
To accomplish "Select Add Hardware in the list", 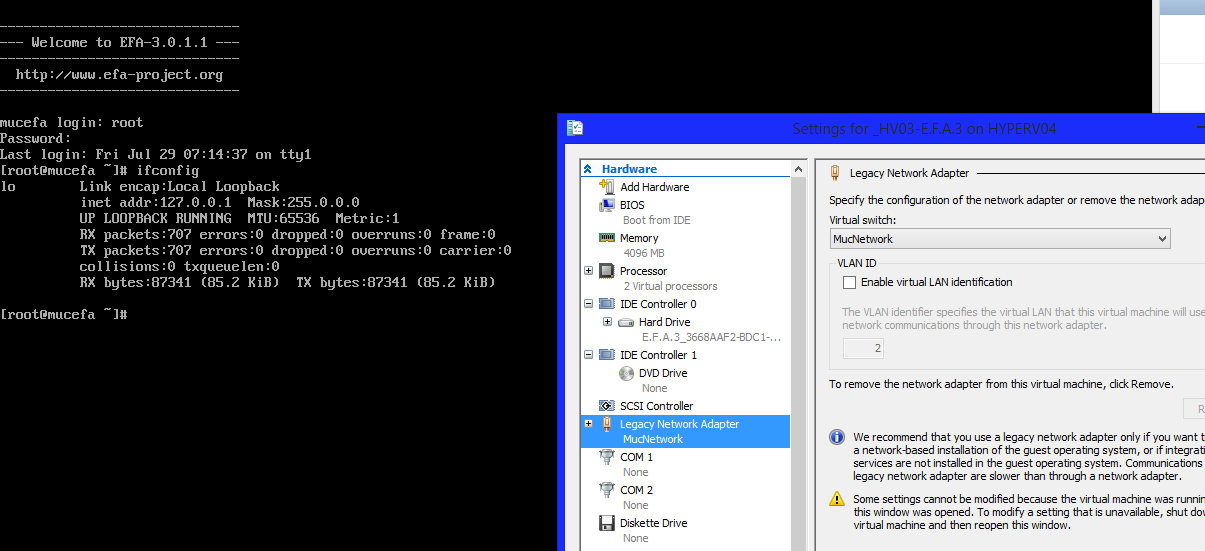I will tap(654, 187).
